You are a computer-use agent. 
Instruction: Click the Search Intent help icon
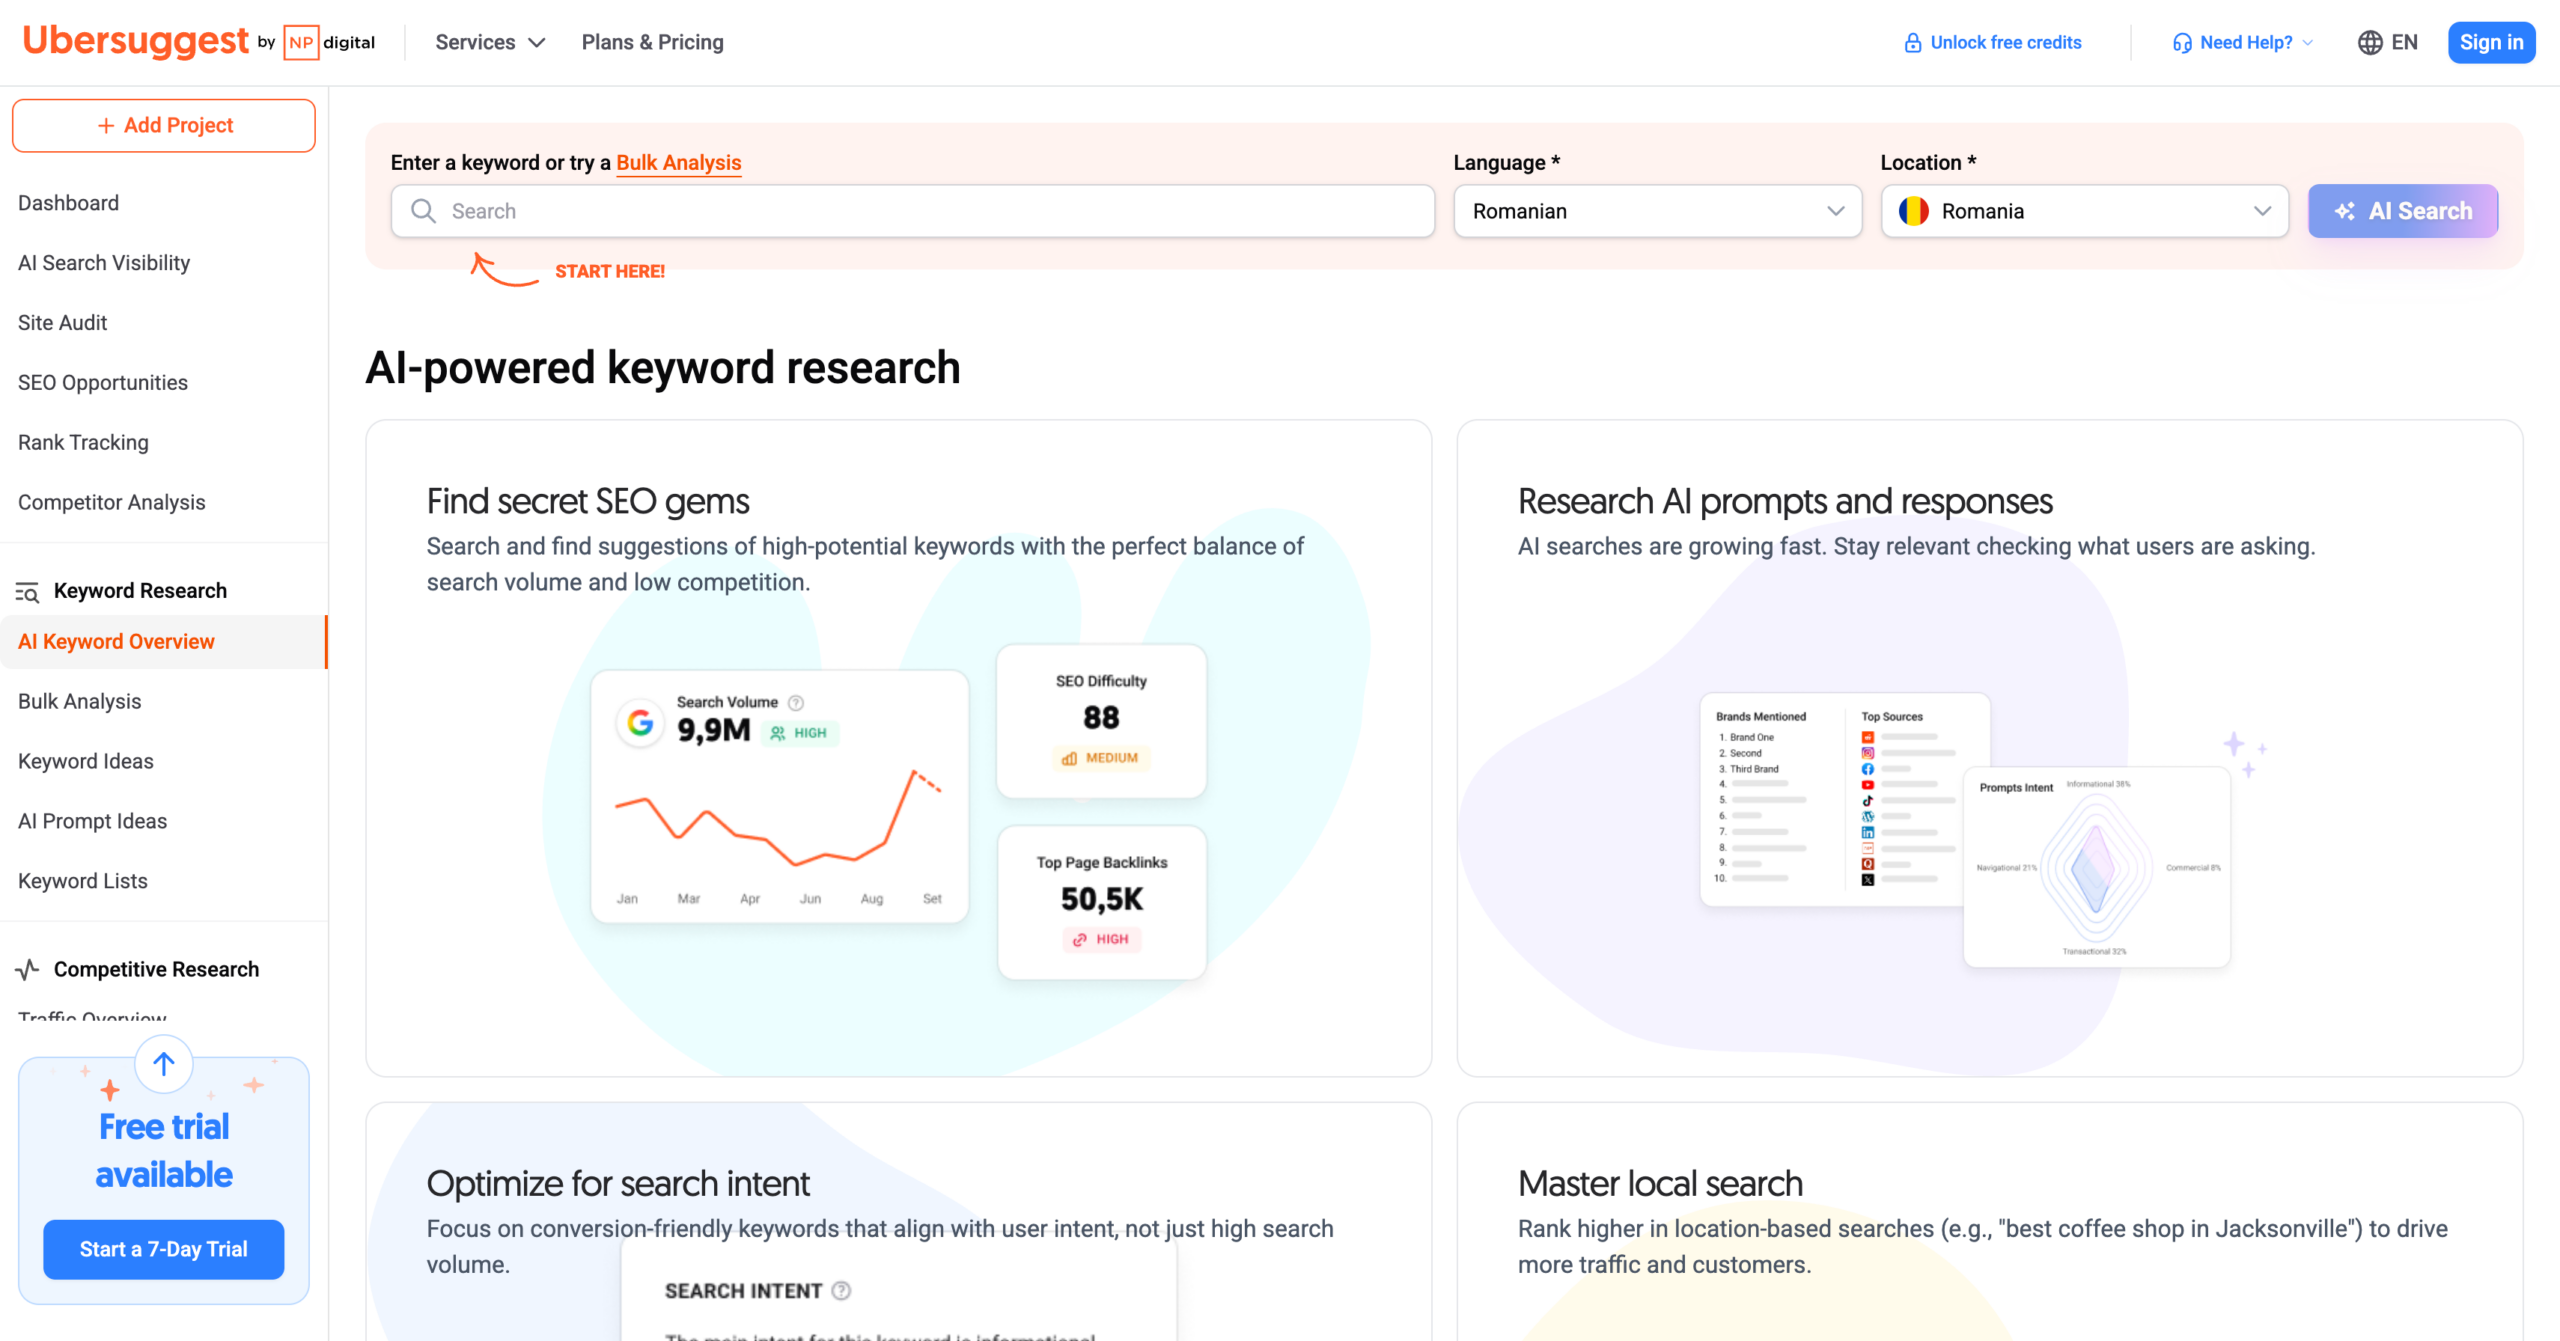[x=842, y=1290]
